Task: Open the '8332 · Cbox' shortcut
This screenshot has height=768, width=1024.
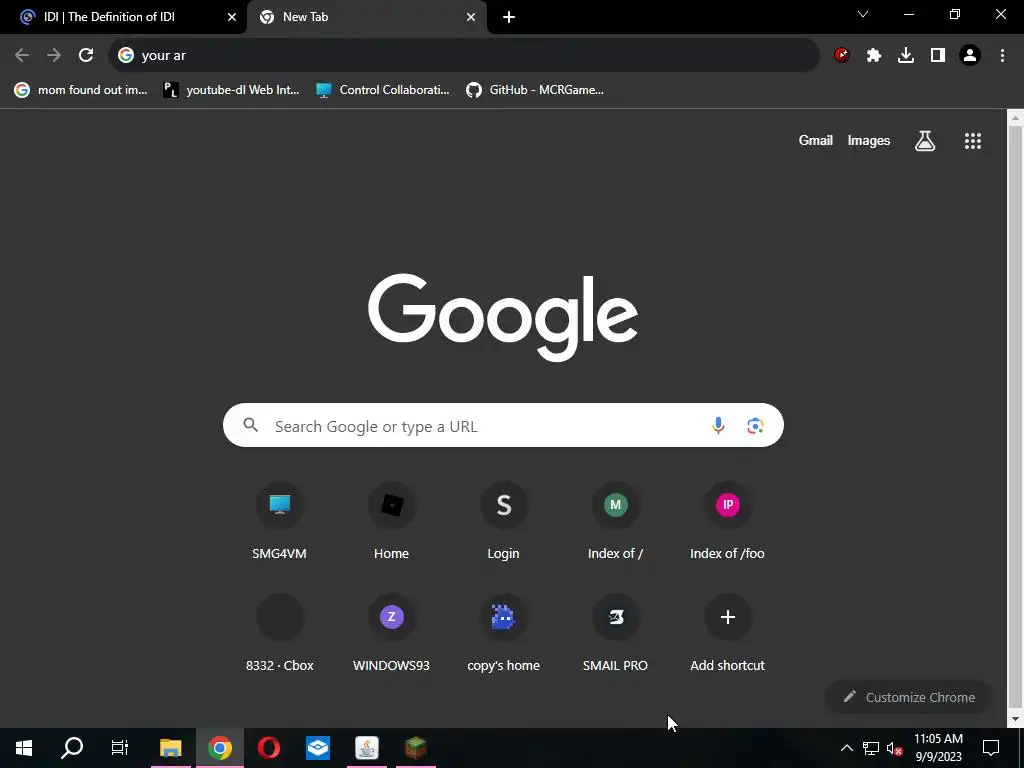Action: coord(280,635)
